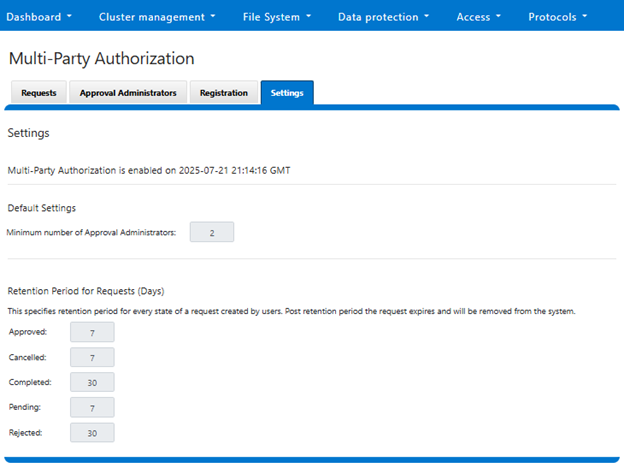Click the Default Settings section heading
Viewport: 624px width, 468px height.
point(42,208)
